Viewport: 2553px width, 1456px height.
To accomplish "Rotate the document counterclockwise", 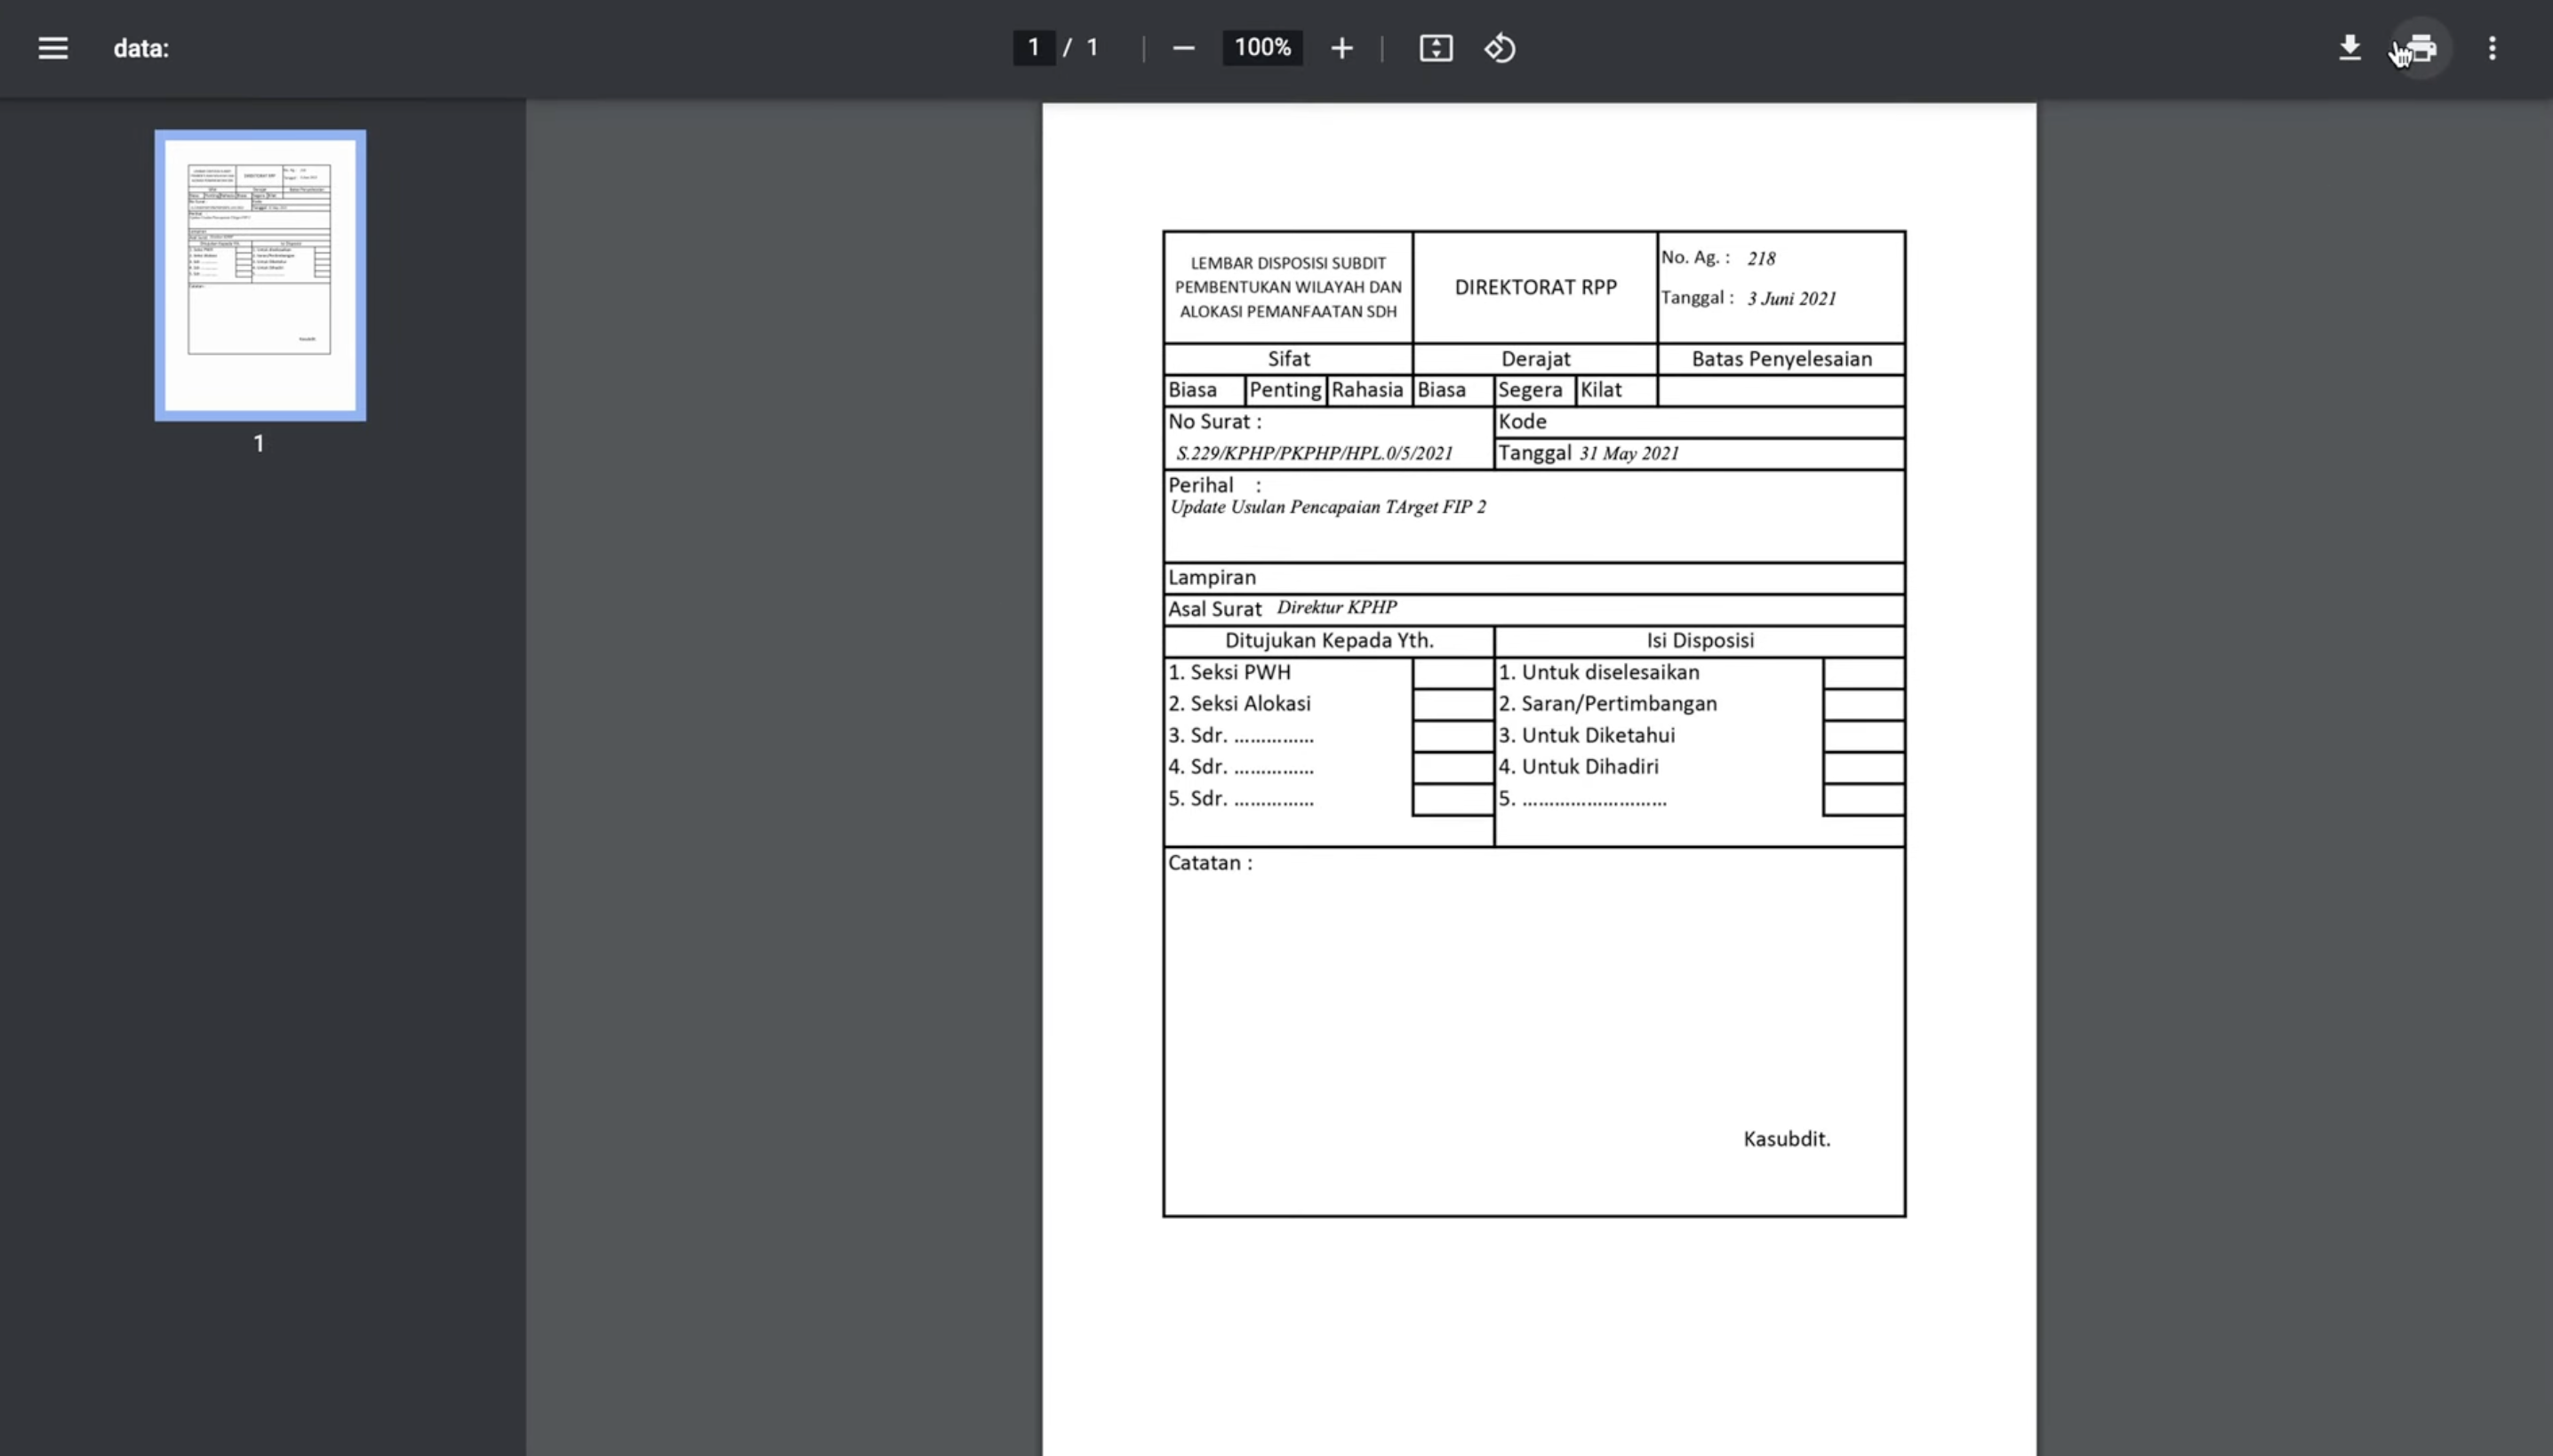I will (x=1499, y=48).
